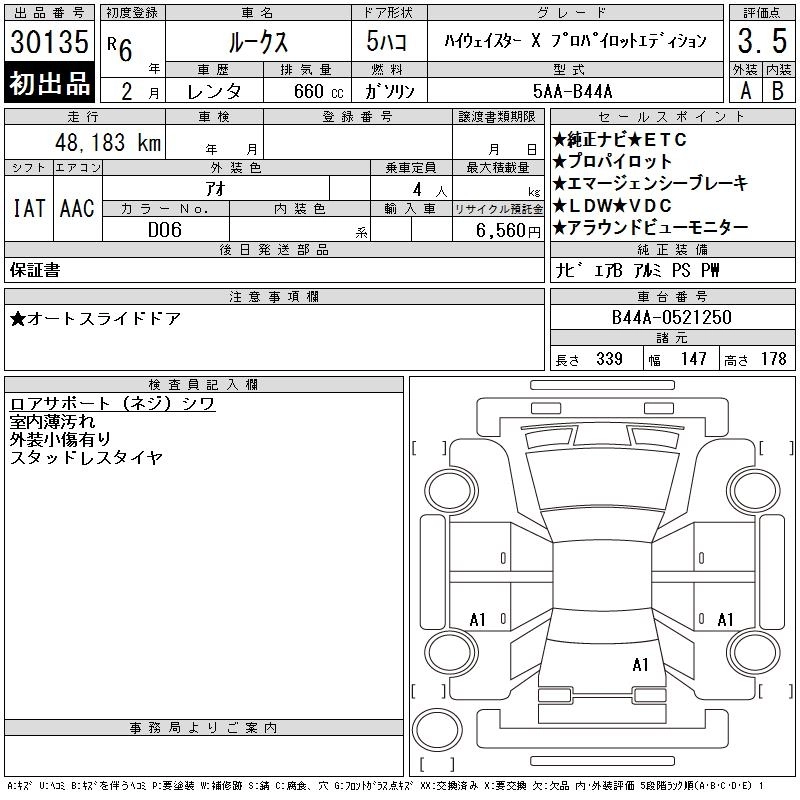Click the スタッドレスタイヤ inspector note
This screenshot has height=800, width=800.
pos(86,458)
